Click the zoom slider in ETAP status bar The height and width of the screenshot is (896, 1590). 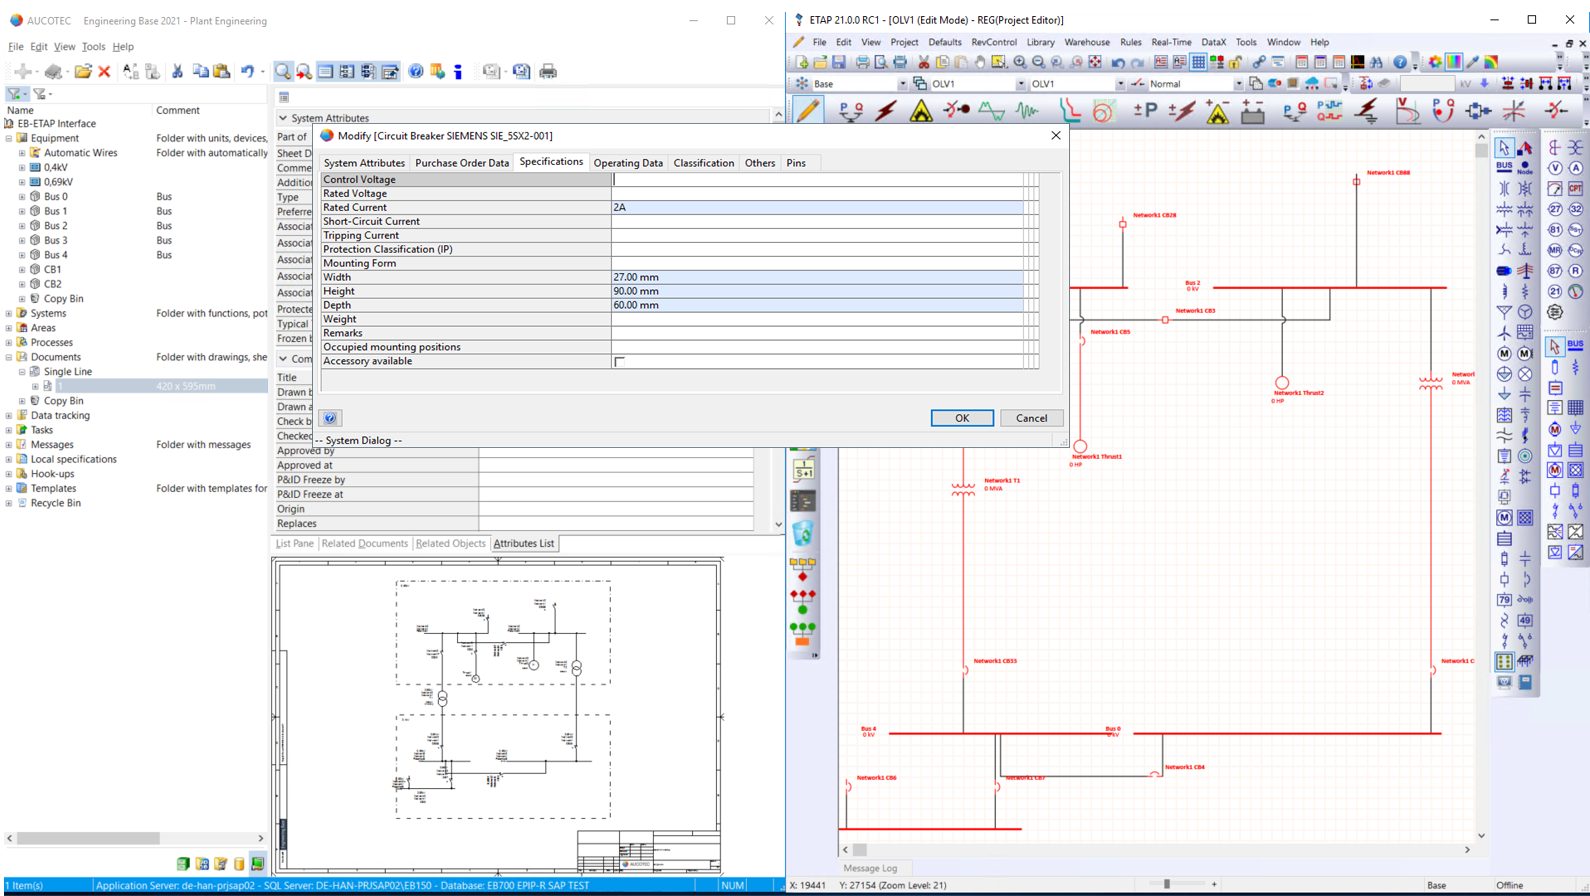(x=1166, y=884)
